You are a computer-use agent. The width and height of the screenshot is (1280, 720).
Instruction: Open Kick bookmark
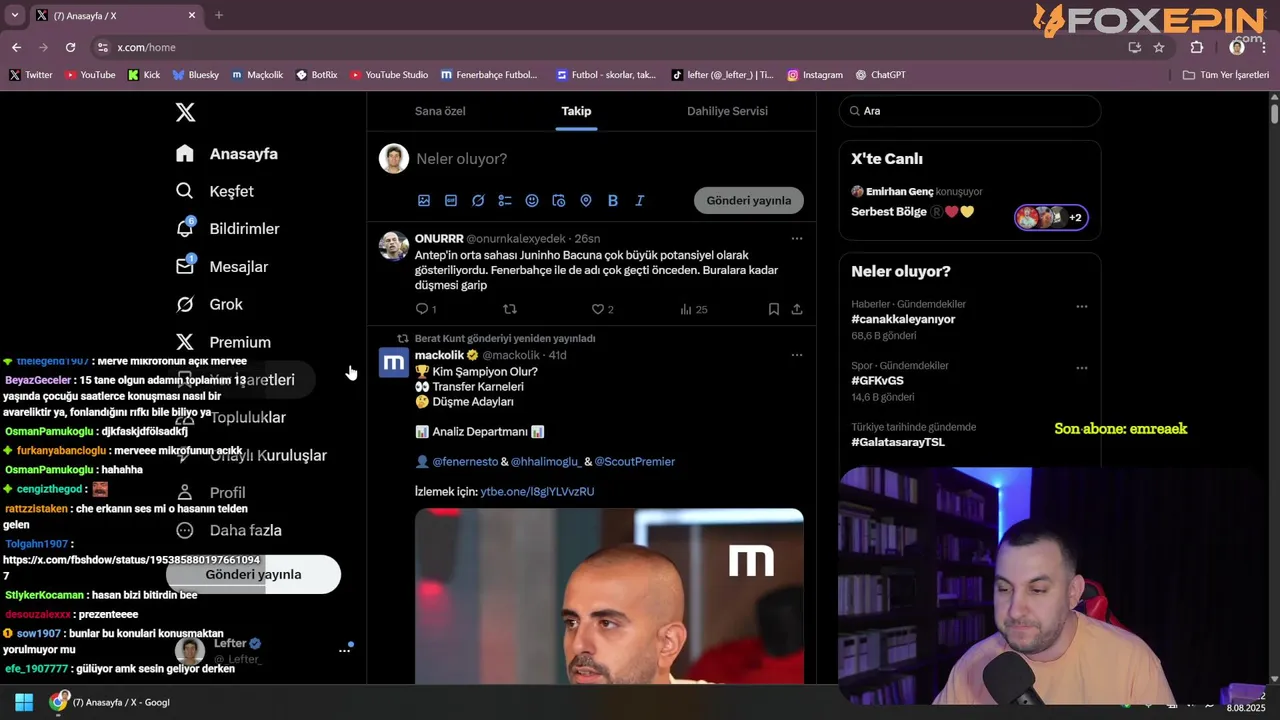point(144,75)
